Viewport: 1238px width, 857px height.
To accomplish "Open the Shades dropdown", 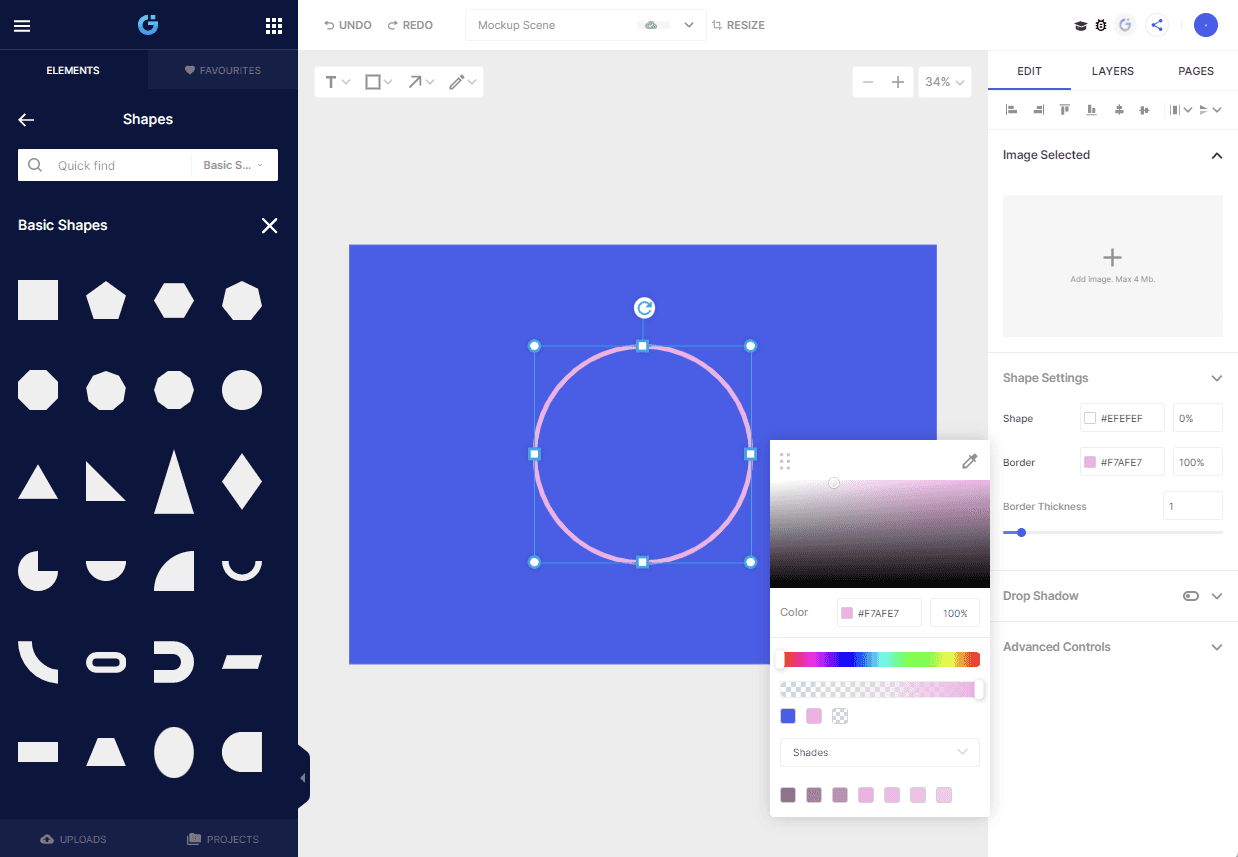I will pos(880,752).
